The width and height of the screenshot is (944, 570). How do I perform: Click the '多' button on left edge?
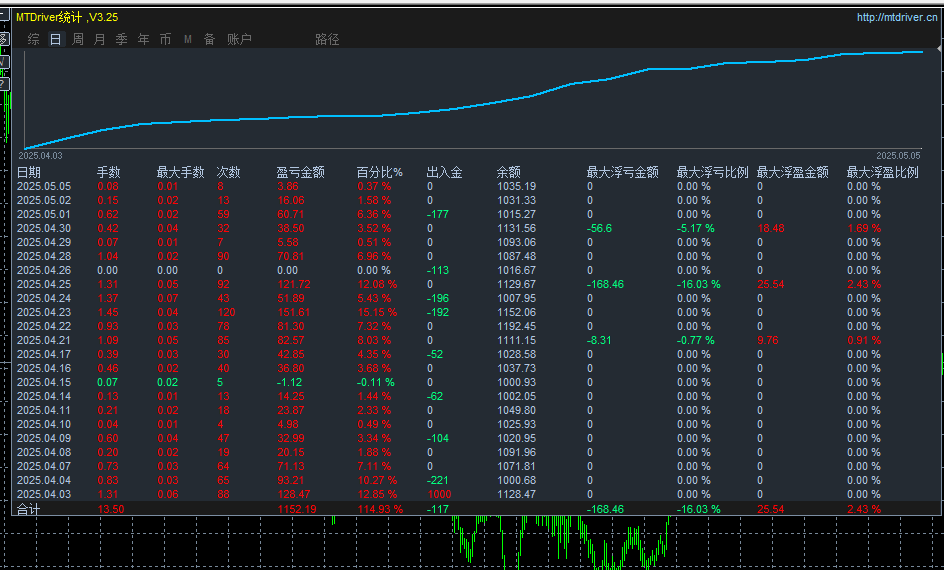(x=4, y=40)
